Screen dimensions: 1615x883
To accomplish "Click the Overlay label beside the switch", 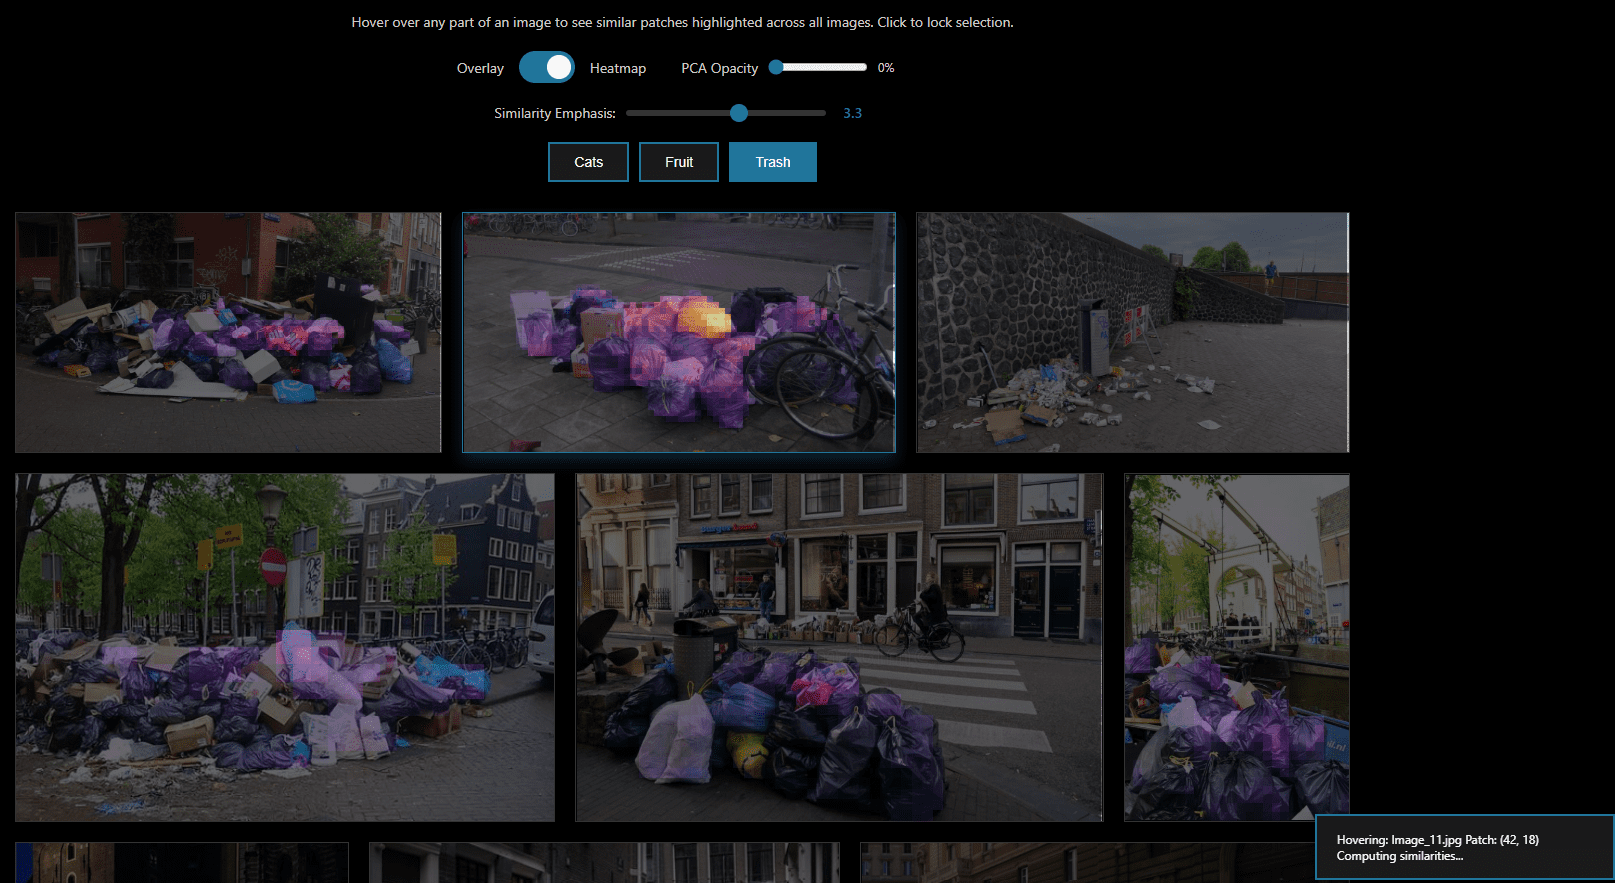I will [480, 68].
